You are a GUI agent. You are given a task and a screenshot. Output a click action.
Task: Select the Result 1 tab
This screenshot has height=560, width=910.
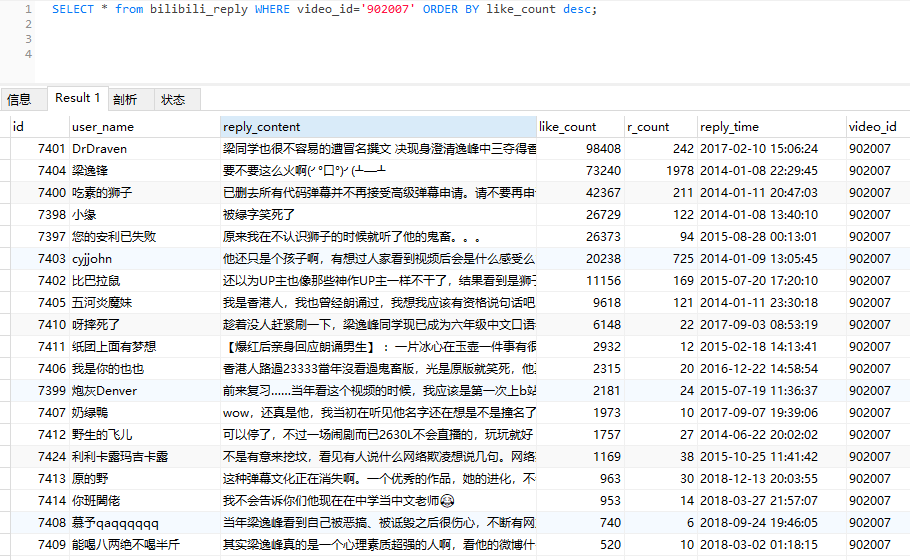[x=77, y=98]
